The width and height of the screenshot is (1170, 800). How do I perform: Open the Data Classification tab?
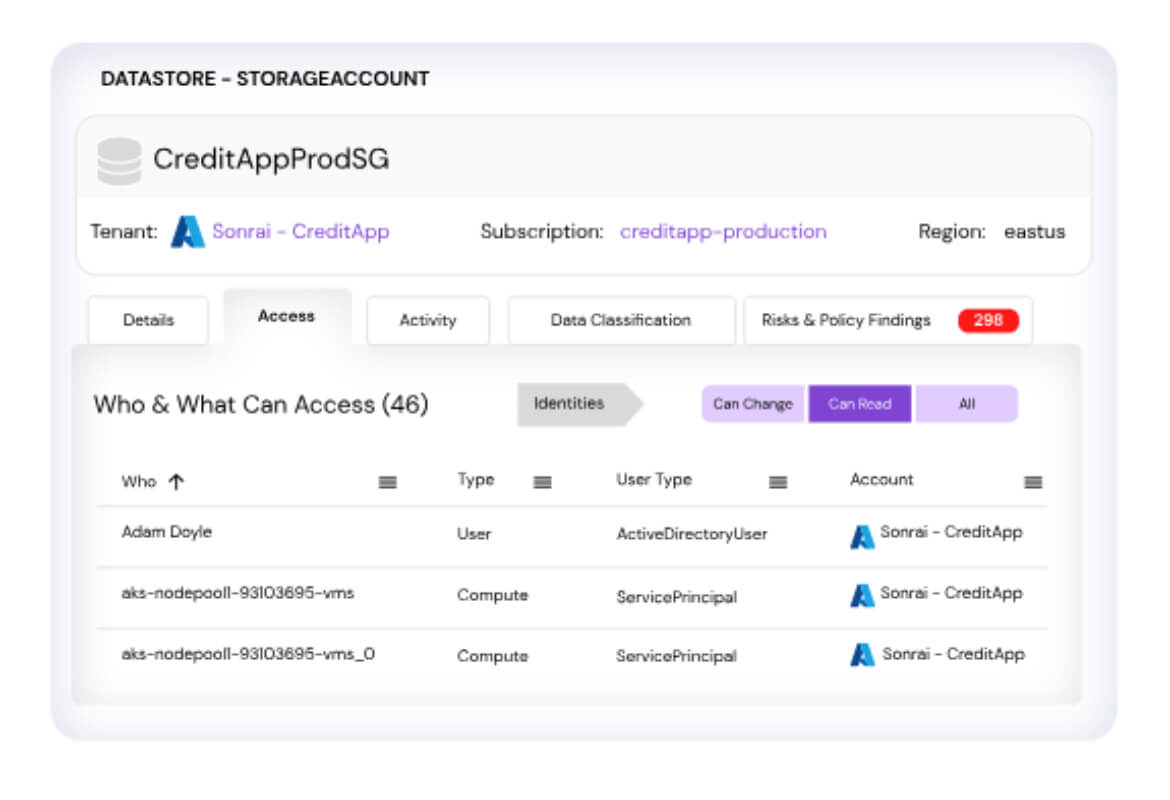click(621, 320)
